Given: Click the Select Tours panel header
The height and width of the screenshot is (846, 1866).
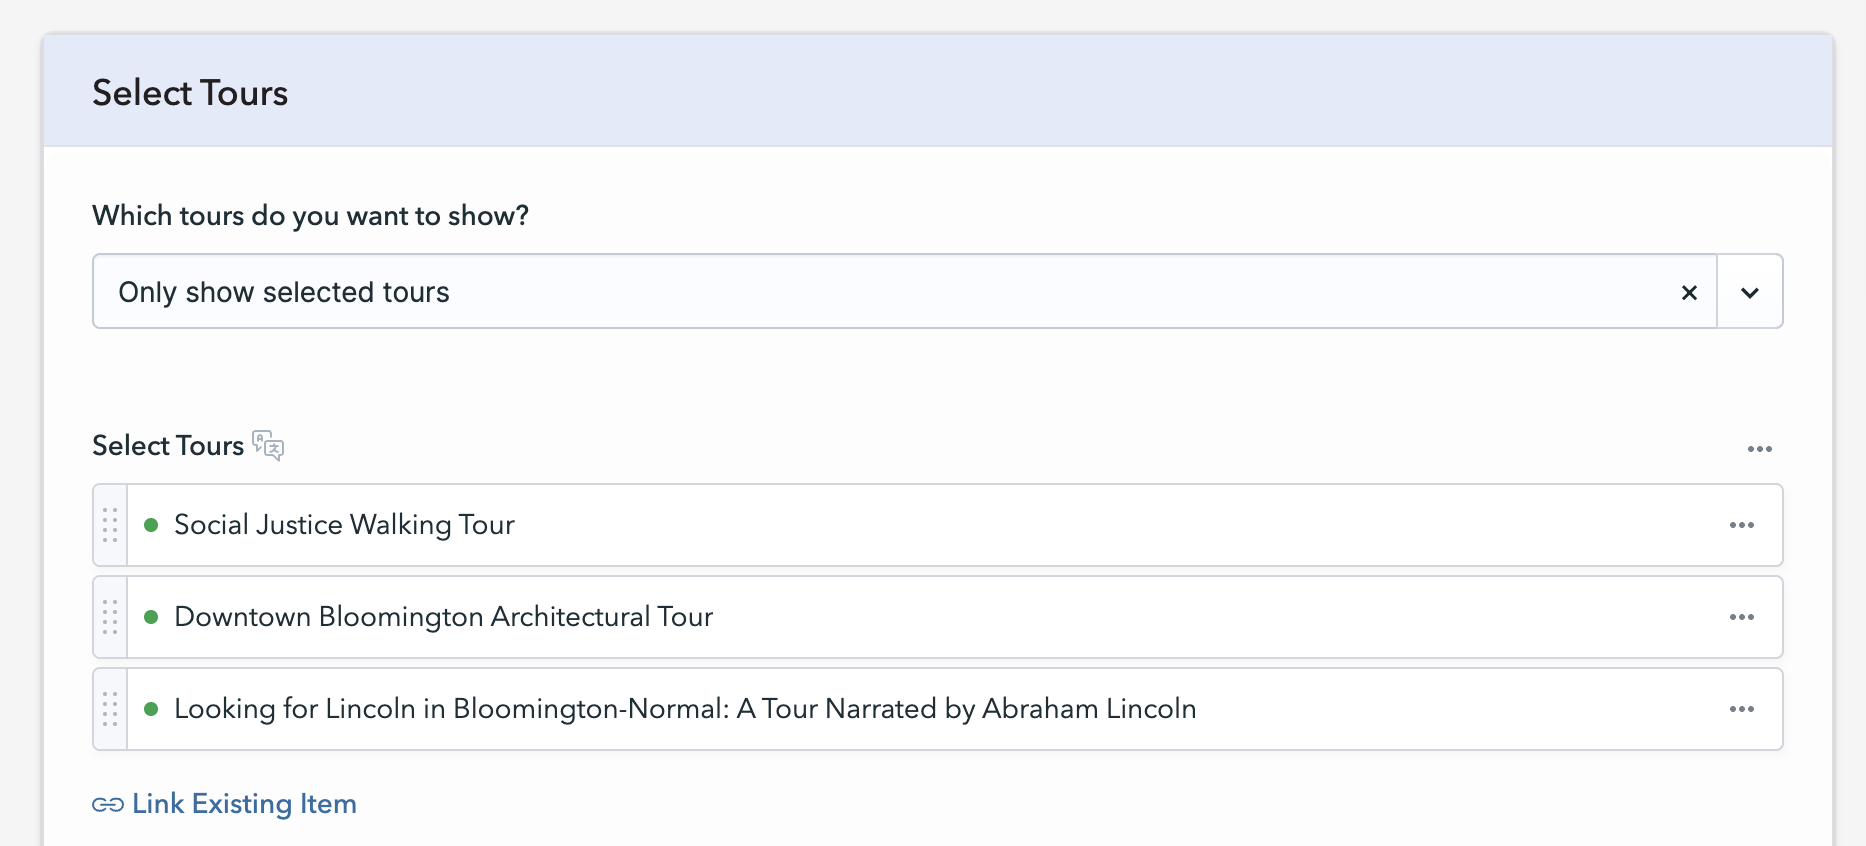Looking at the screenshot, I should (x=190, y=92).
